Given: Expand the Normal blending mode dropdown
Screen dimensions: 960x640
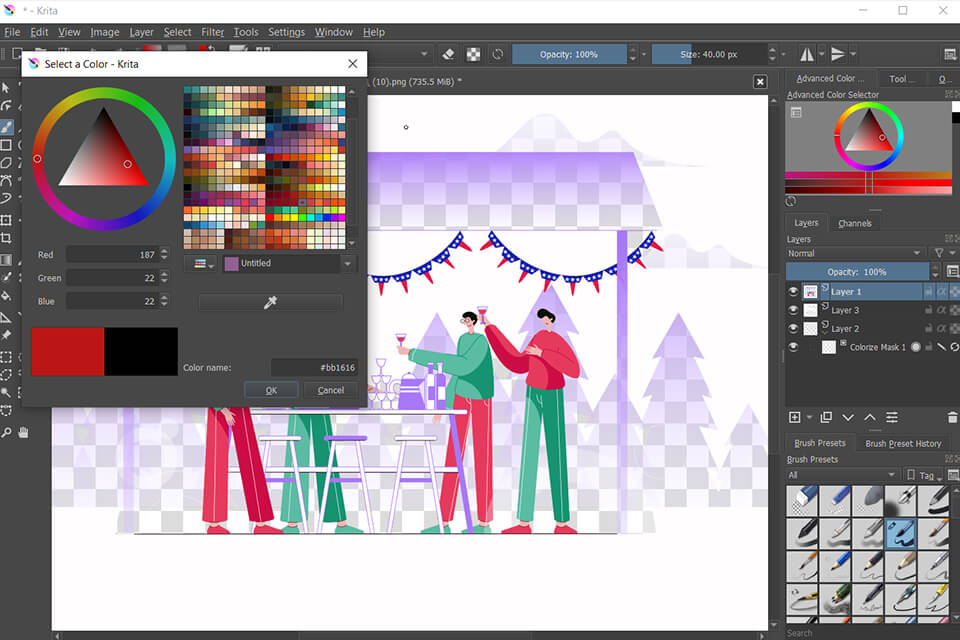Looking at the screenshot, I should tap(855, 253).
